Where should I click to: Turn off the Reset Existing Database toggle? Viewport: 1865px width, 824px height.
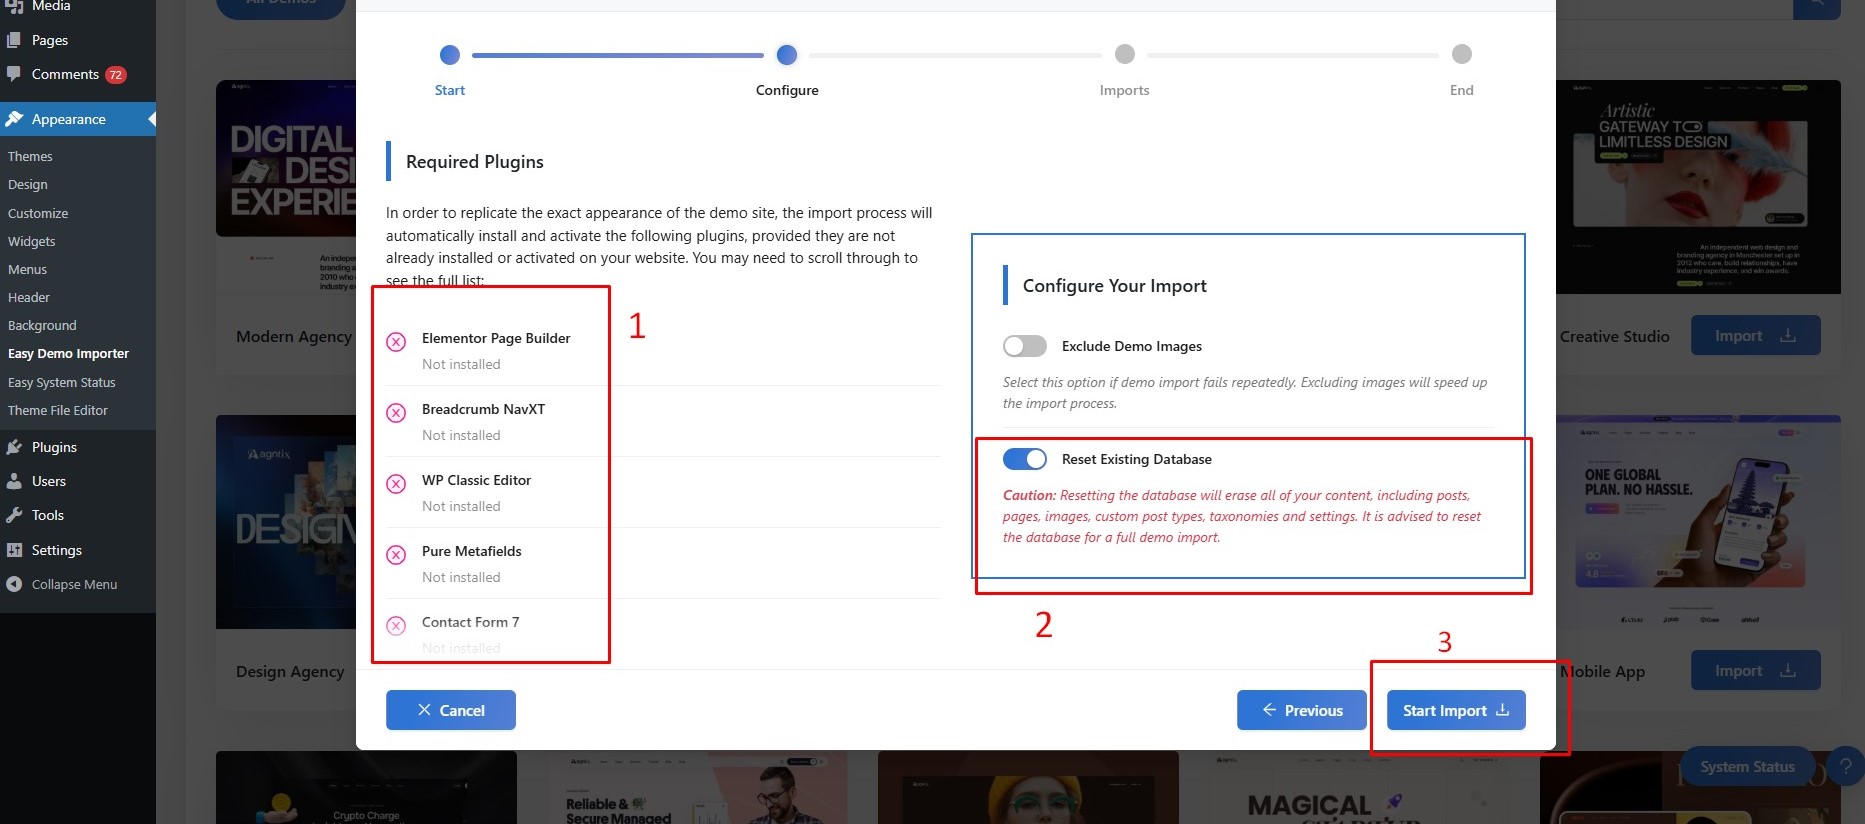click(x=1024, y=459)
